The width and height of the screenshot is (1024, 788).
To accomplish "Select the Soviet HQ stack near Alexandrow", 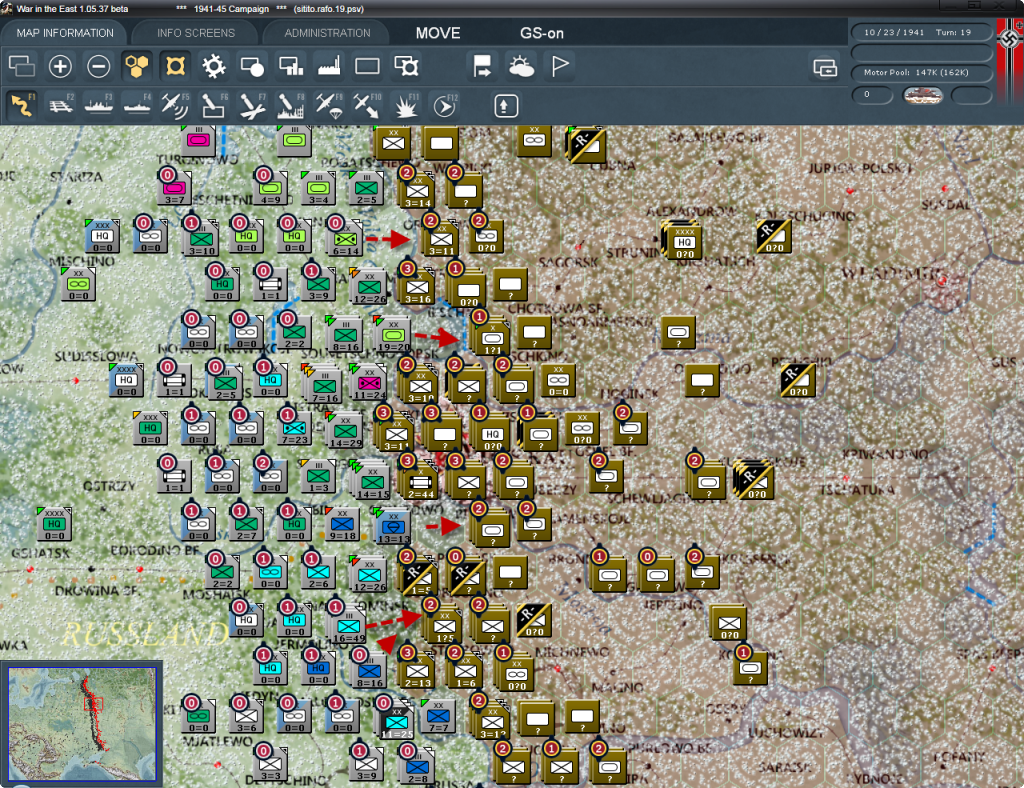I will (682, 240).
